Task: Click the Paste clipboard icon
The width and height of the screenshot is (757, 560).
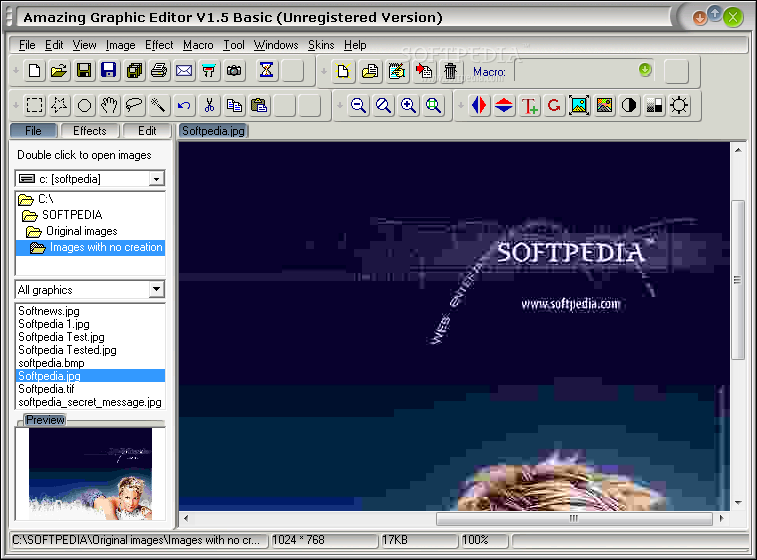Action: pyautogui.click(x=259, y=105)
